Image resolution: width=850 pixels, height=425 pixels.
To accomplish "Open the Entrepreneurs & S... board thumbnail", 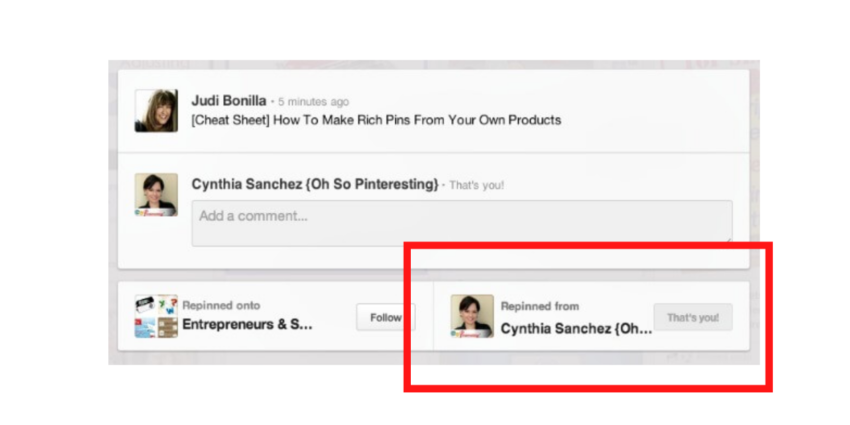I will click(x=156, y=316).
